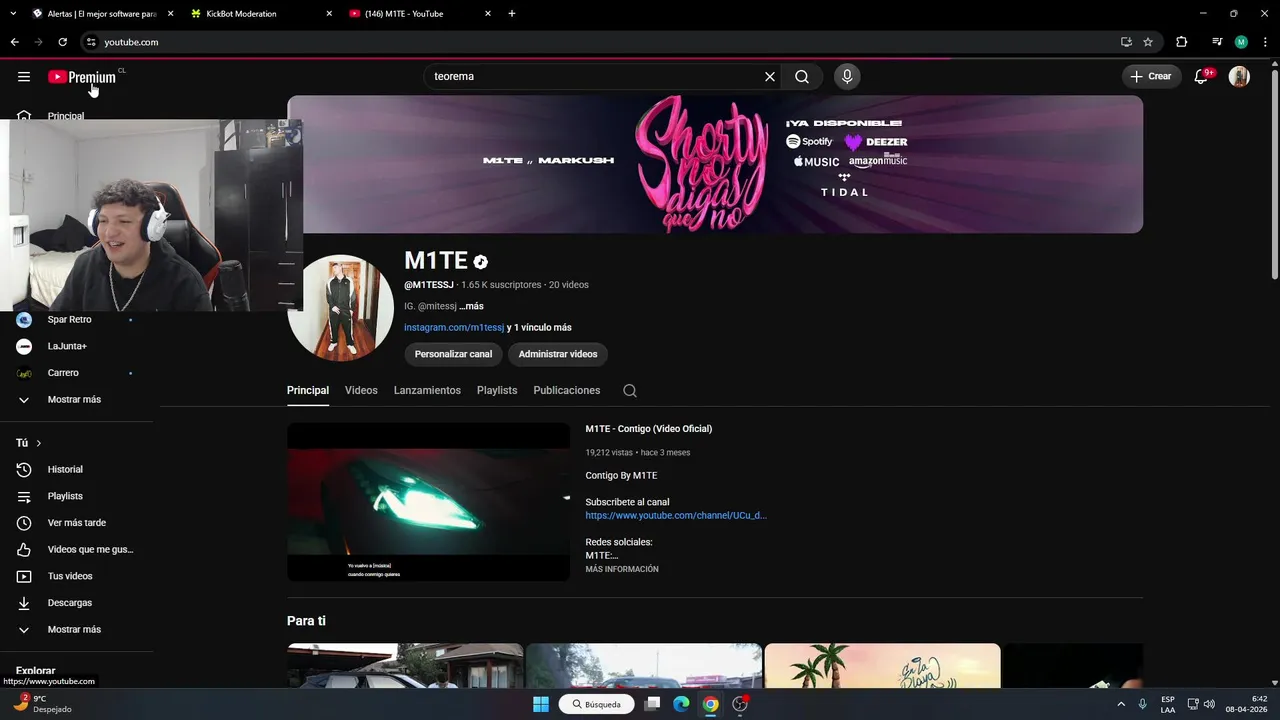Select the channel Playlists tab
This screenshot has height=720, width=1280.
point(497,390)
